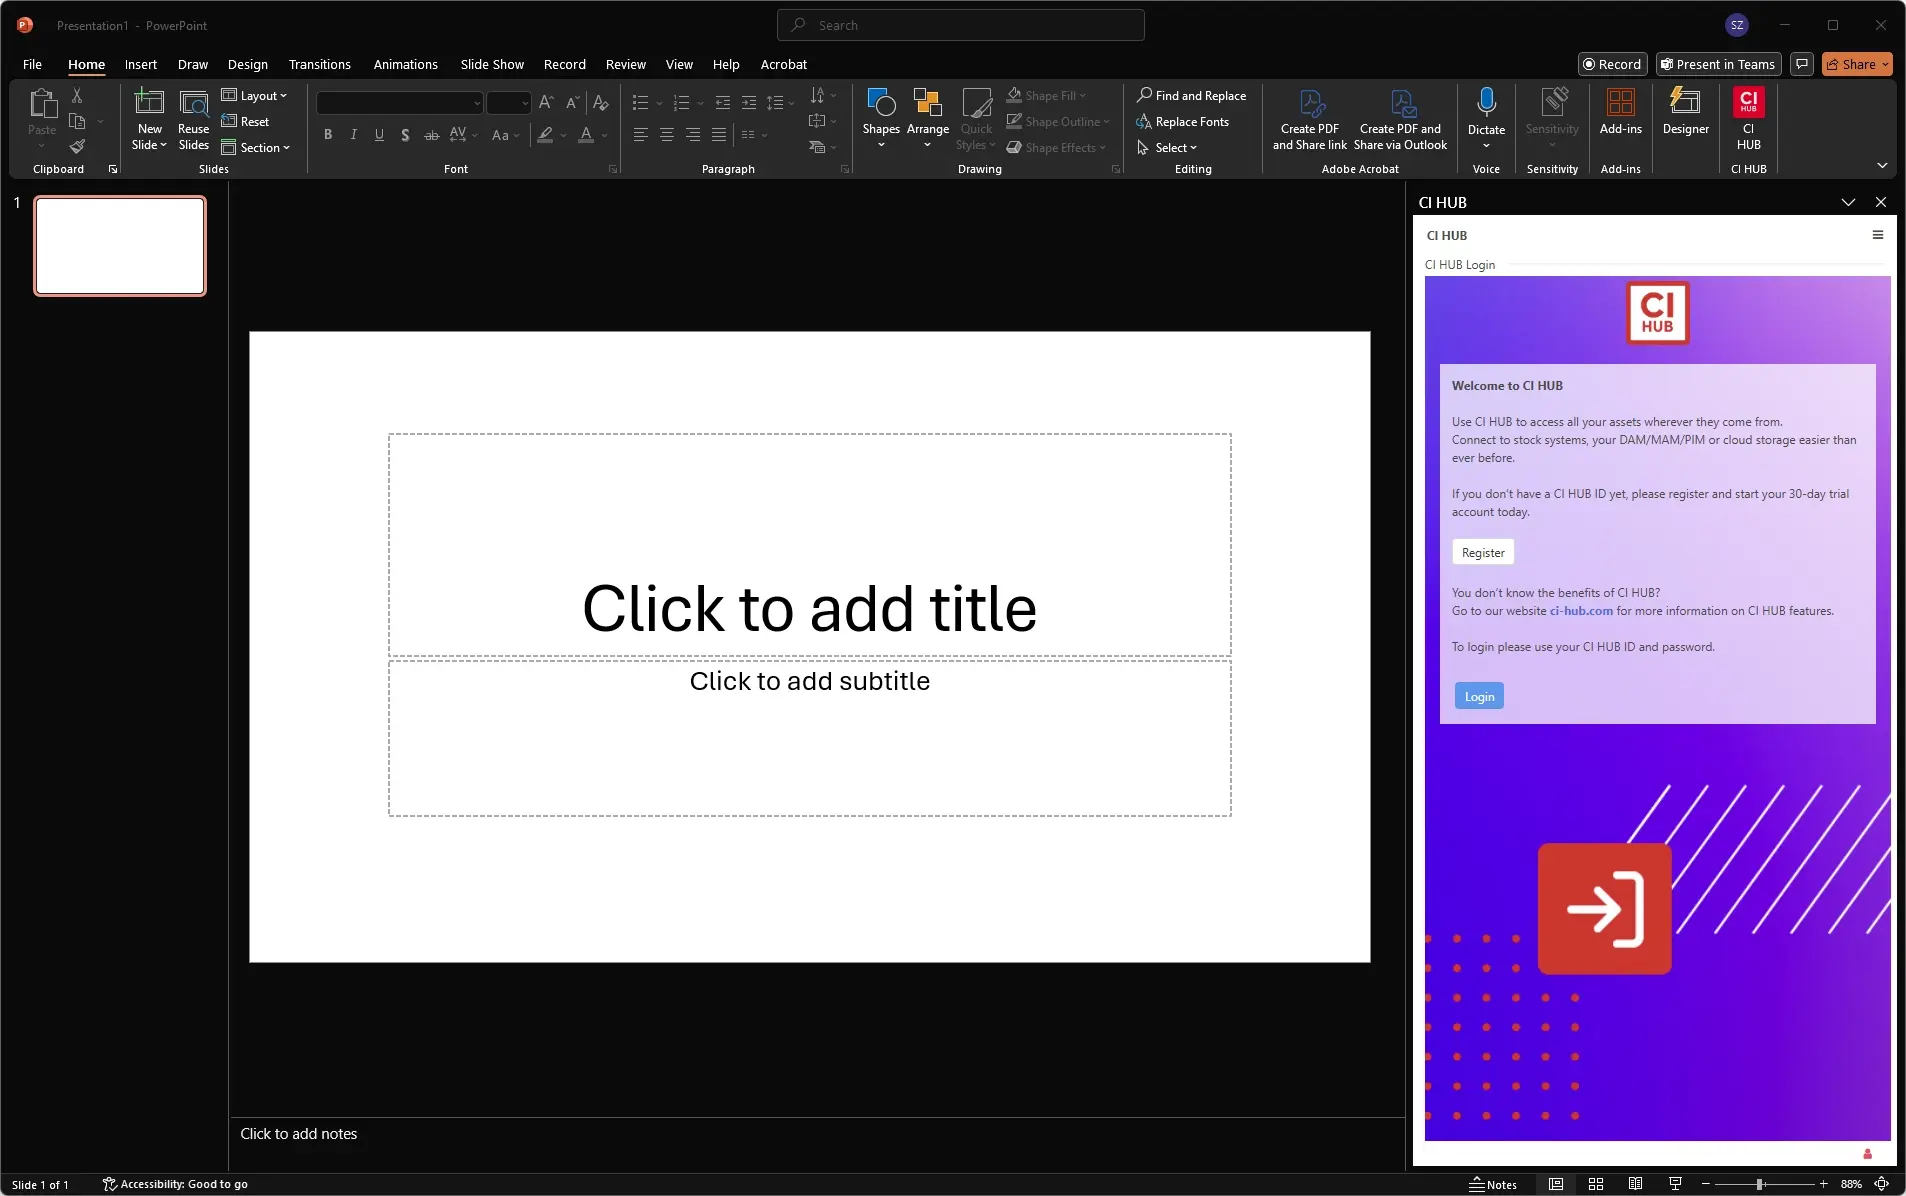Switch to the Design tab
Viewport: 1906px width, 1196px height.
click(247, 64)
